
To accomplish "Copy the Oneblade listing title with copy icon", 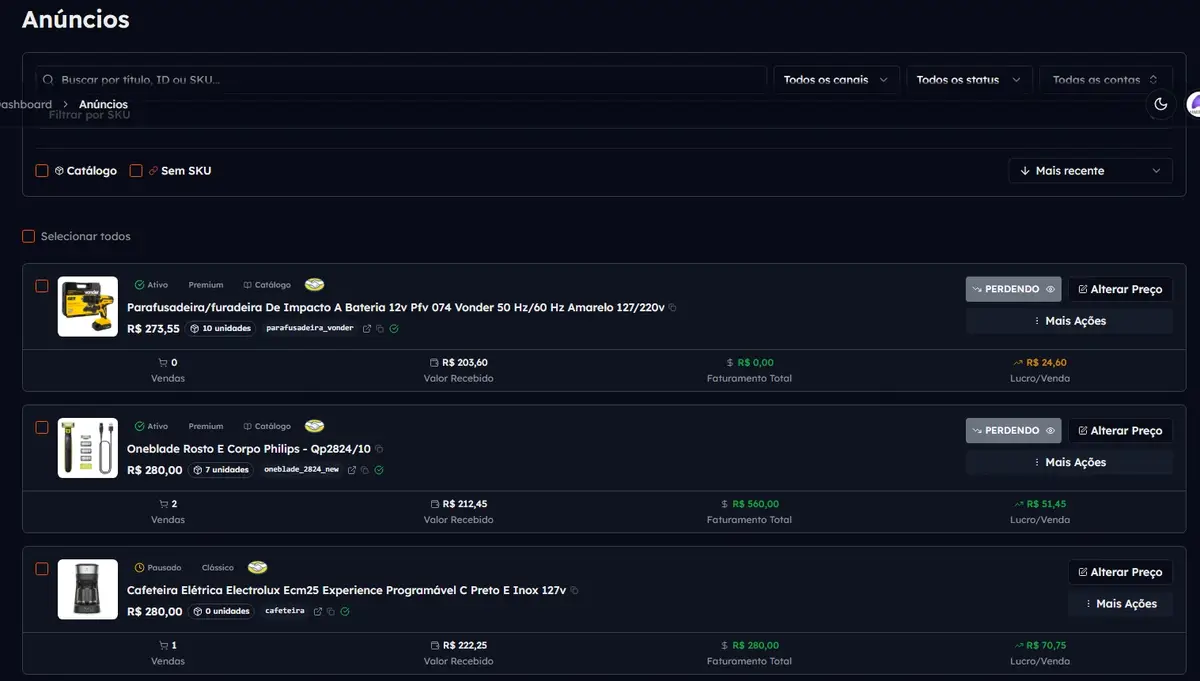I will (379, 449).
